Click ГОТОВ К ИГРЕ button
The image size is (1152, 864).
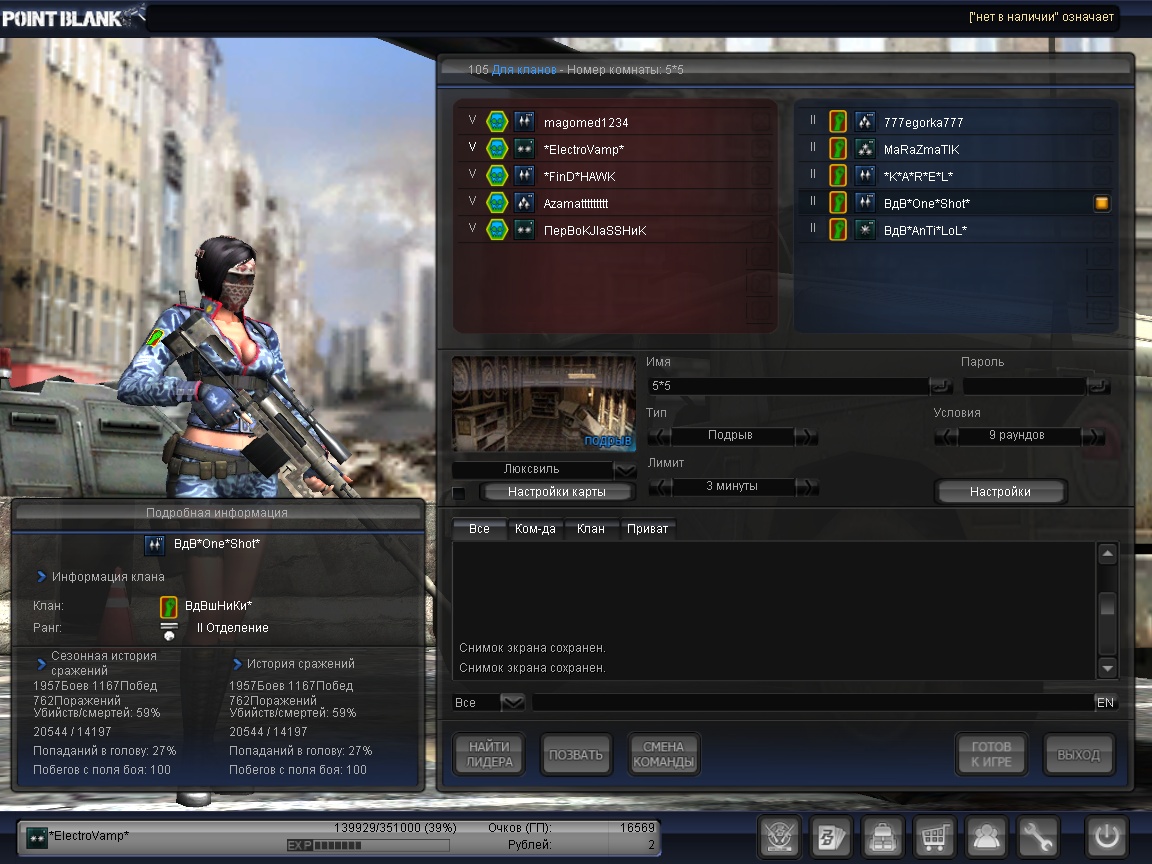(x=991, y=755)
